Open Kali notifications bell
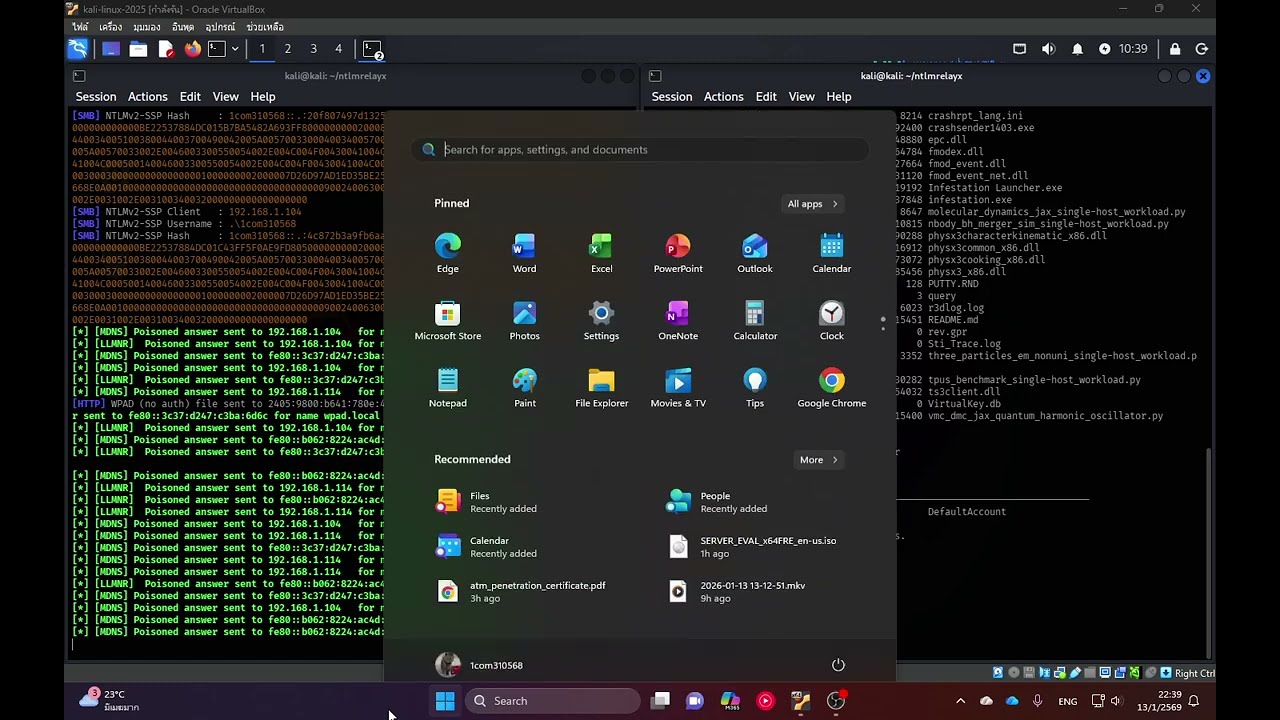 1077,48
